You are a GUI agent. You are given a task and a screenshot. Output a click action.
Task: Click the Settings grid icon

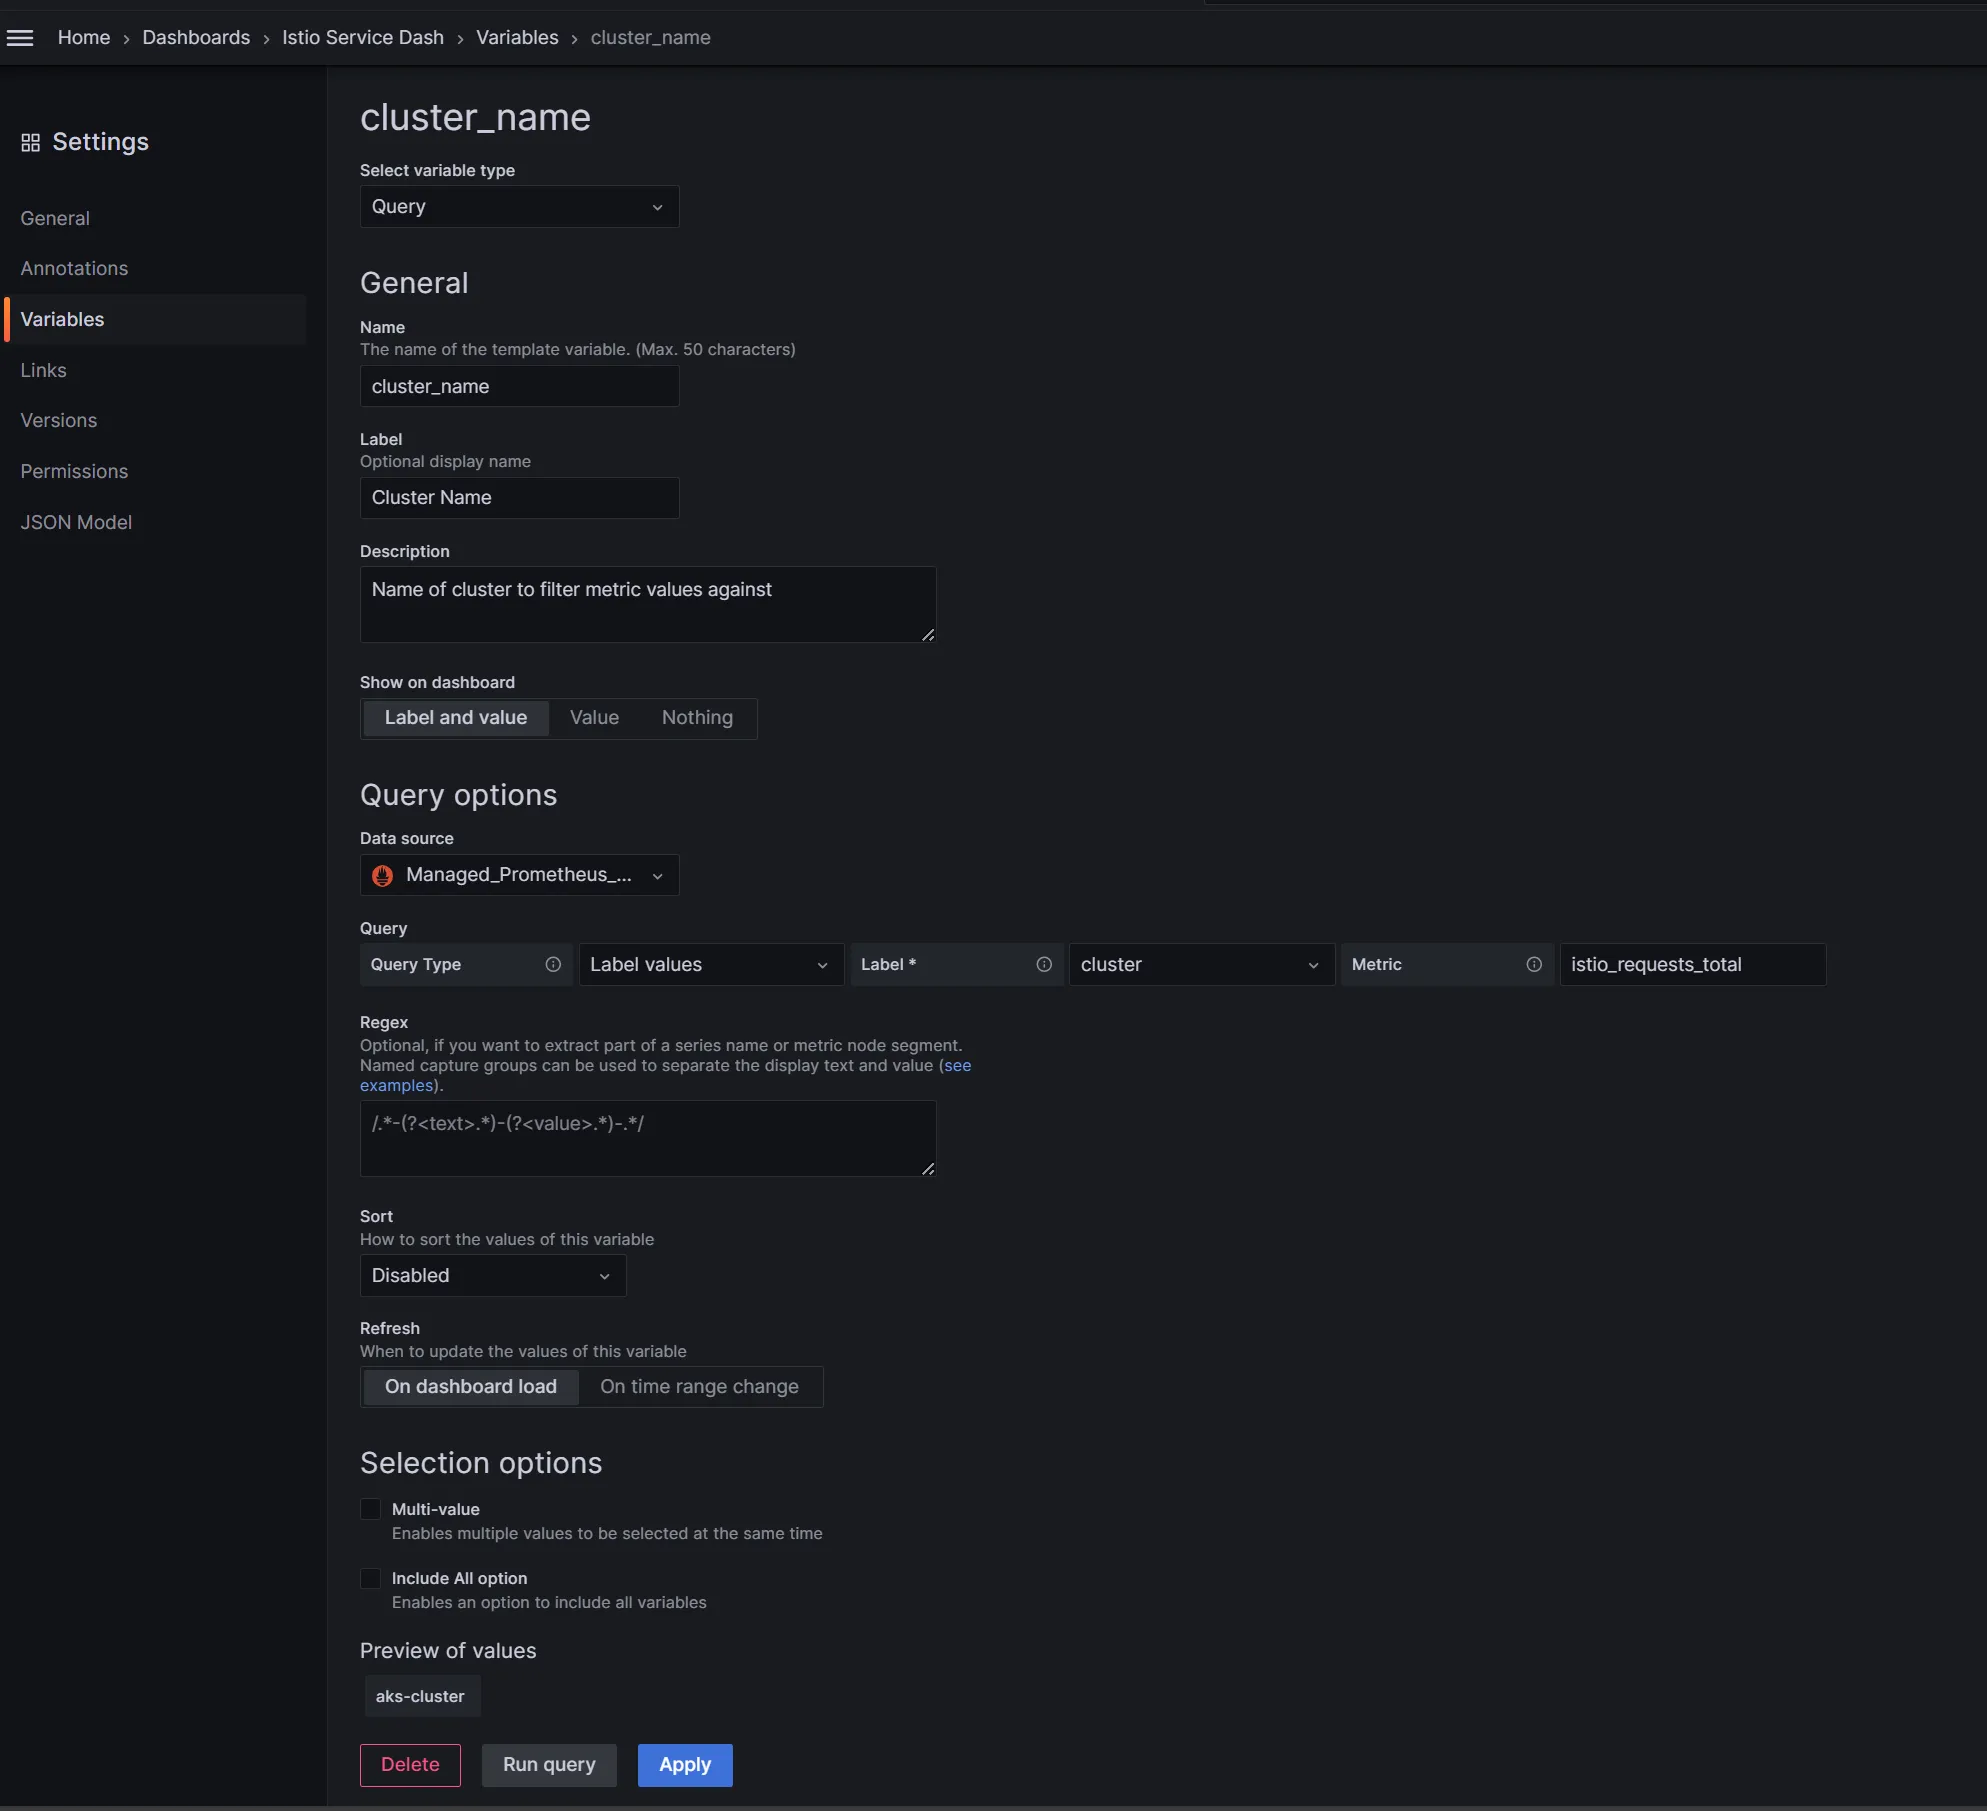(30, 143)
